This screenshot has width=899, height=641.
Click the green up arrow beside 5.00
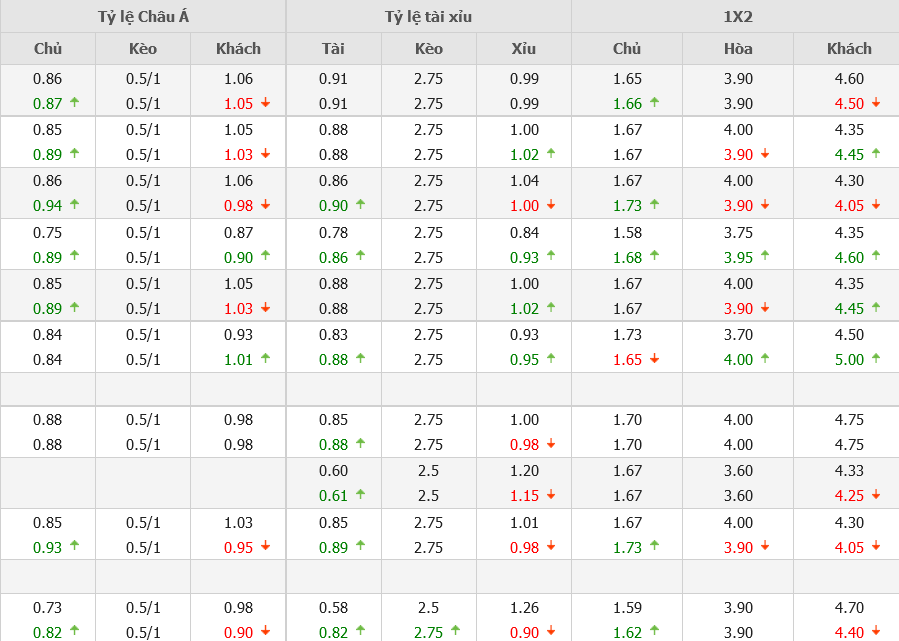coord(876,358)
